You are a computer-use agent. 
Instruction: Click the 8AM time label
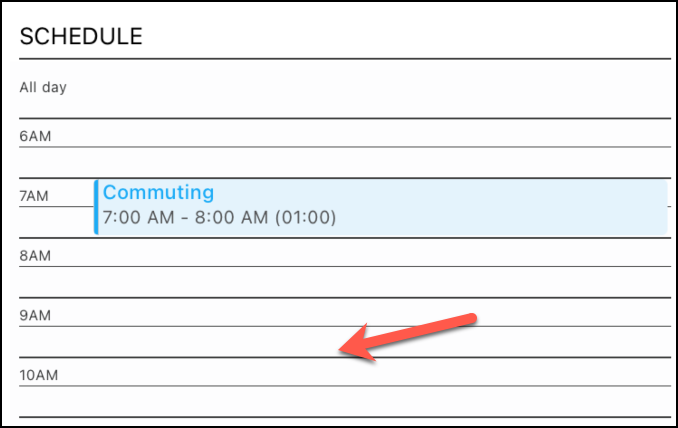(x=35, y=256)
